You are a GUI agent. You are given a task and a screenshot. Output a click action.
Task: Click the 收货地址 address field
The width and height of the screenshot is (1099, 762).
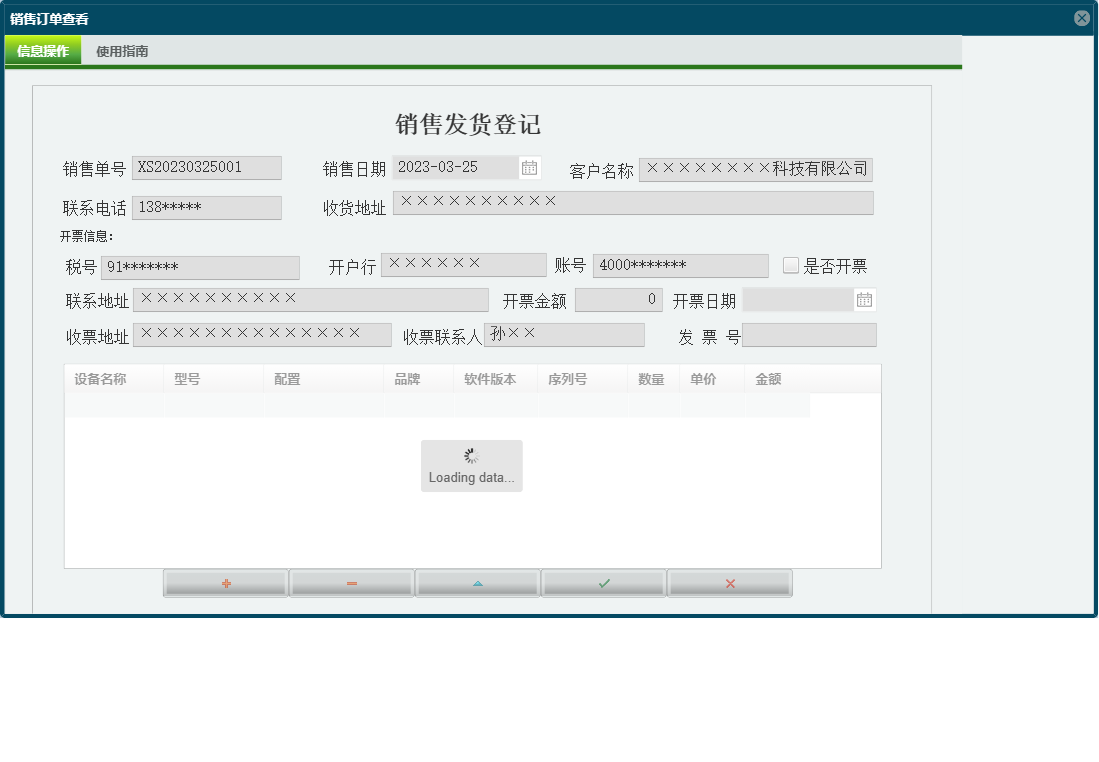click(x=633, y=203)
